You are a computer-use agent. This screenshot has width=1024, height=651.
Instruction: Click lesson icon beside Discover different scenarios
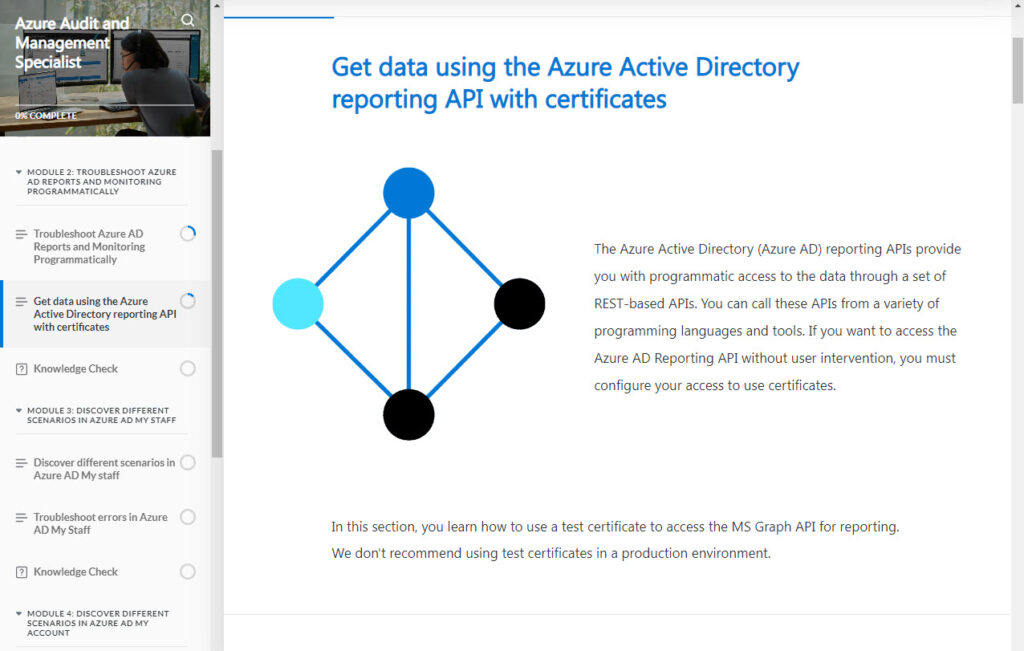[x=21, y=463]
